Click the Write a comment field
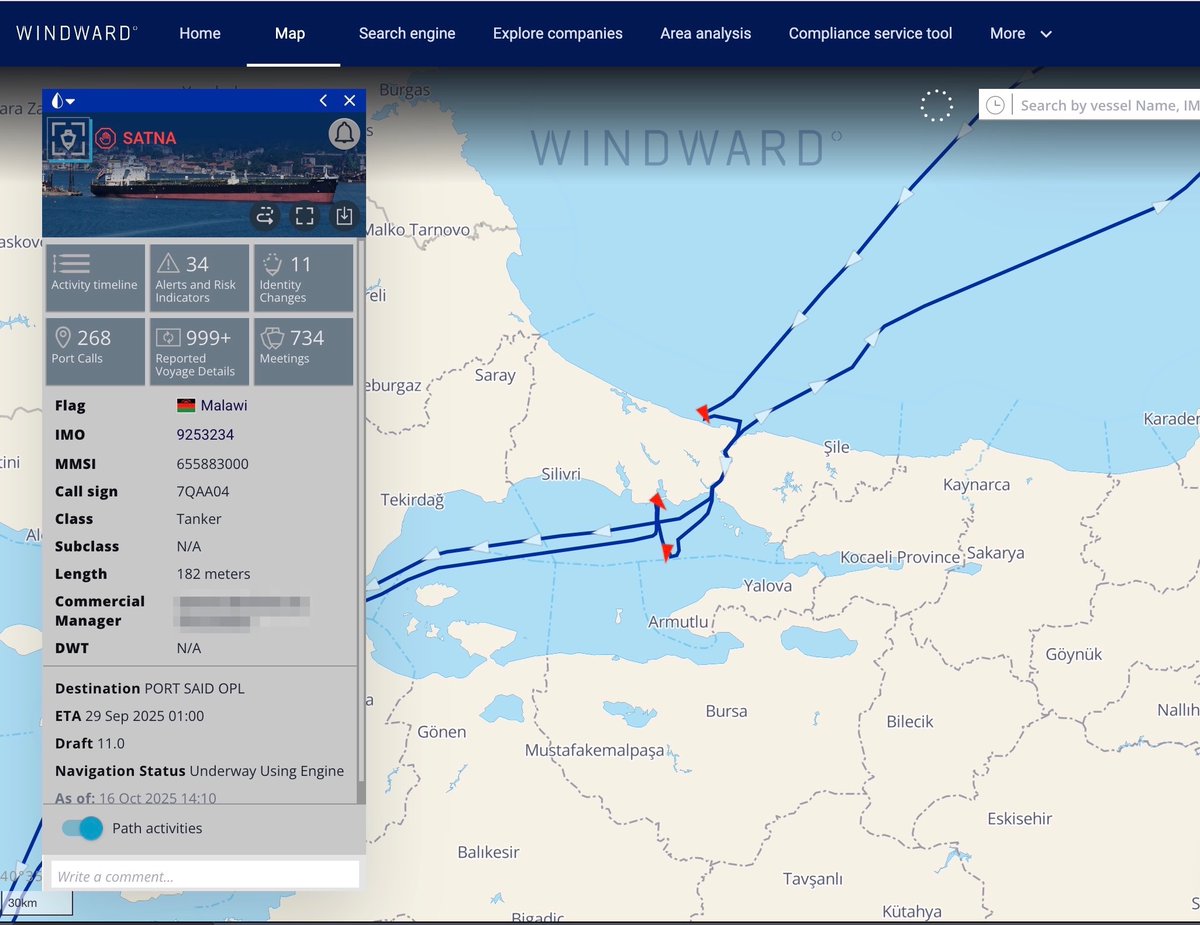Image resolution: width=1200 pixels, height=925 pixels. (x=205, y=876)
